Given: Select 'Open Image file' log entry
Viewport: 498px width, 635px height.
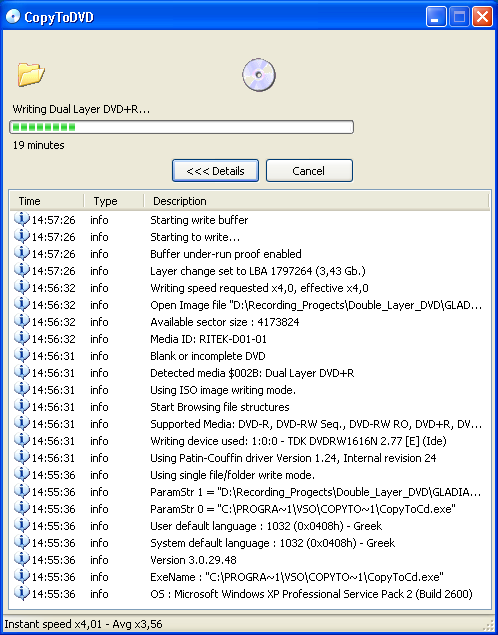Looking at the screenshot, I should pos(316,305).
